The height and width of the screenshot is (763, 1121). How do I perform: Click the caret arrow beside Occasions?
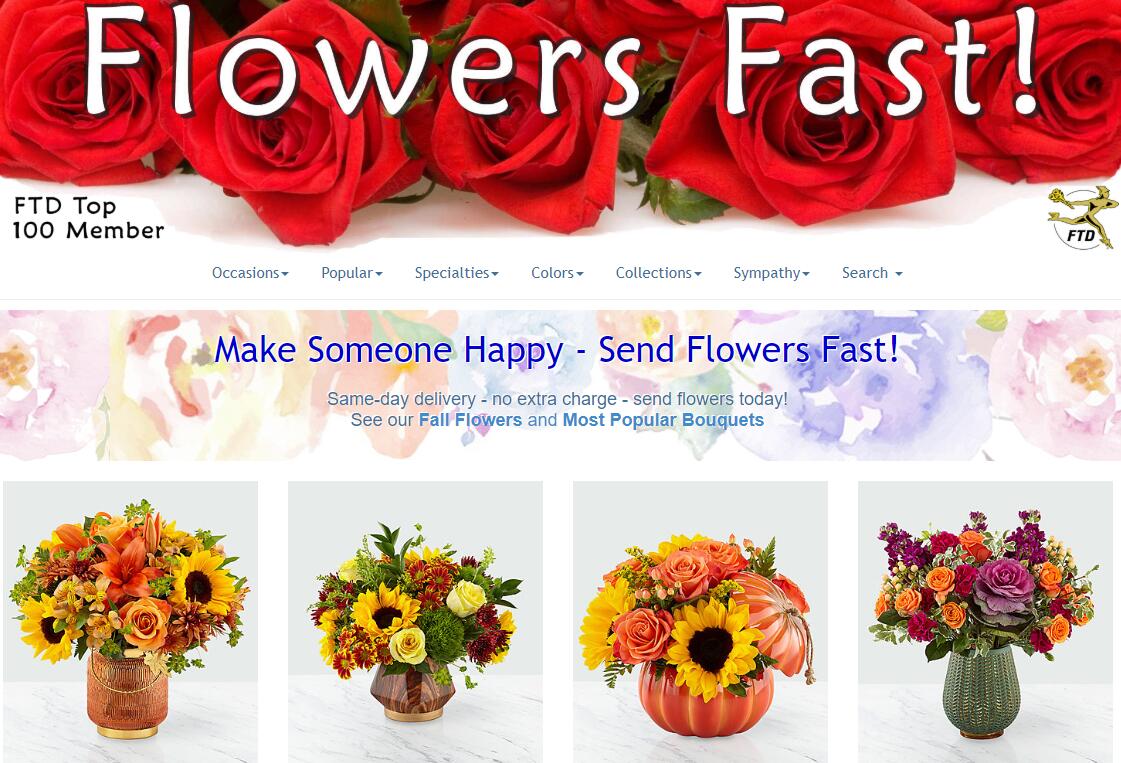pos(285,274)
